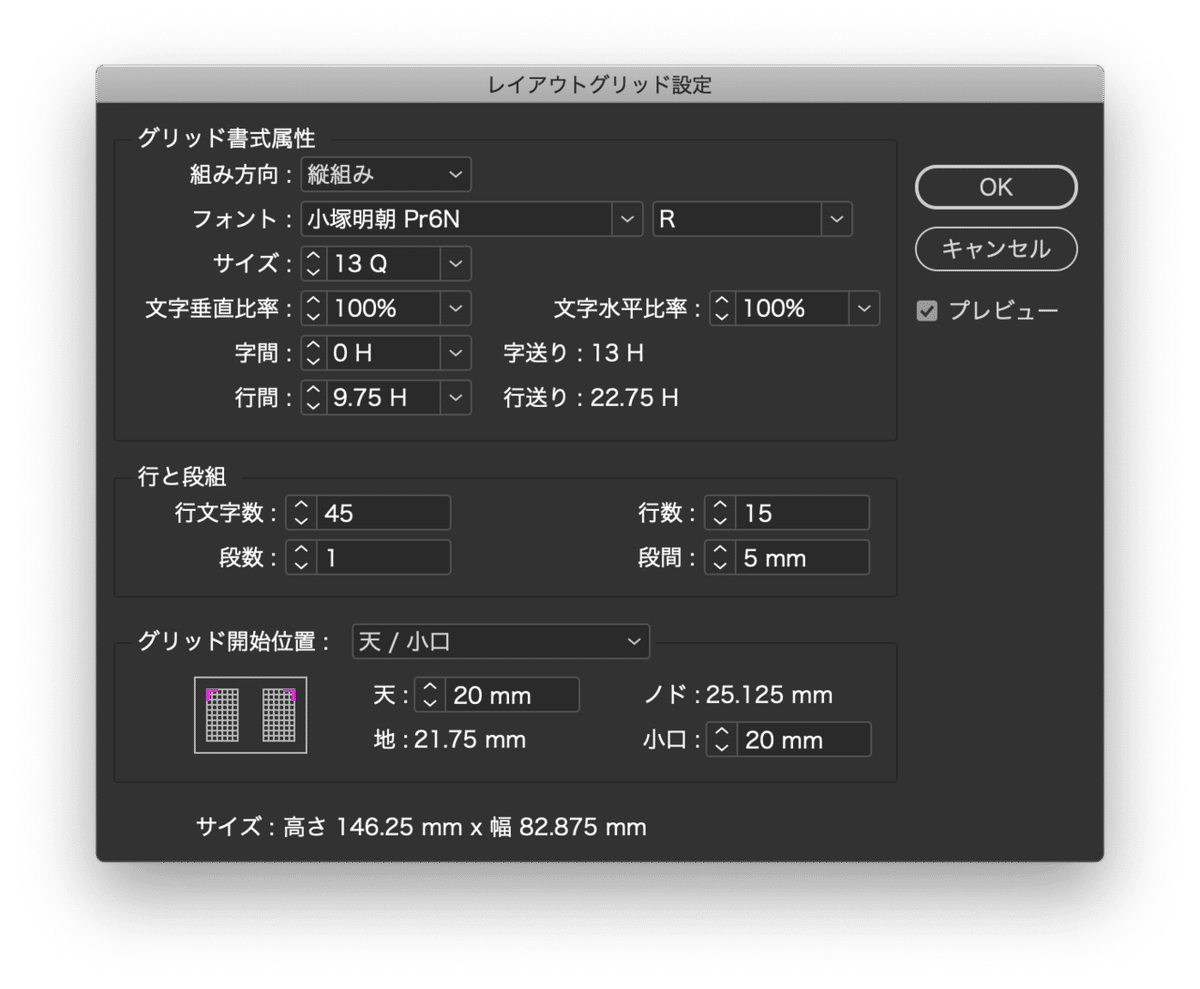The width and height of the screenshot is (1200, 989).
Task: Click the 天 margin stepper arrows
Action: 430,694
